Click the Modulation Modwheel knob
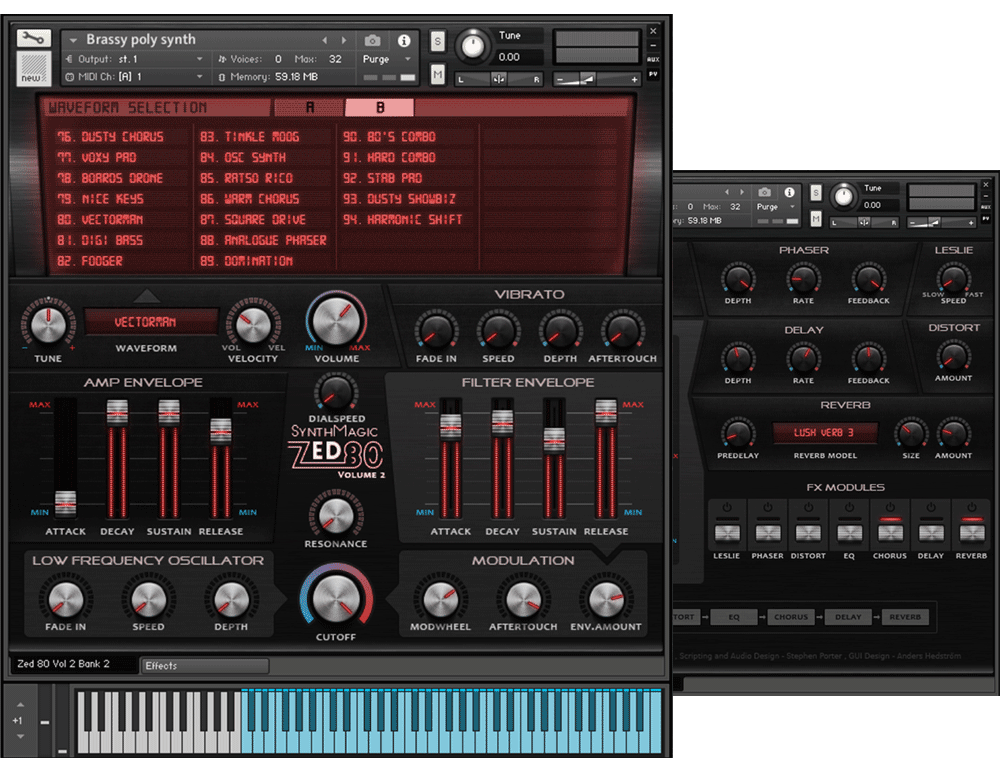This screenshot has width=1000, height=772. click(440, 599)
